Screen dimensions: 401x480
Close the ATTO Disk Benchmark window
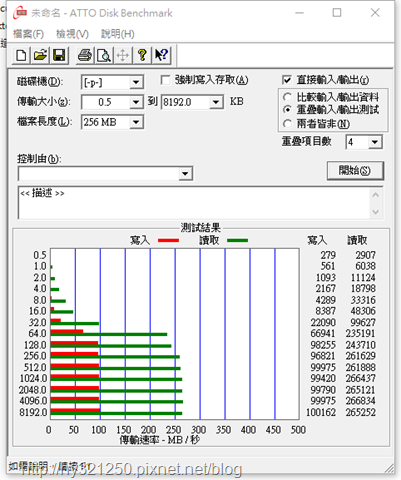375,13
